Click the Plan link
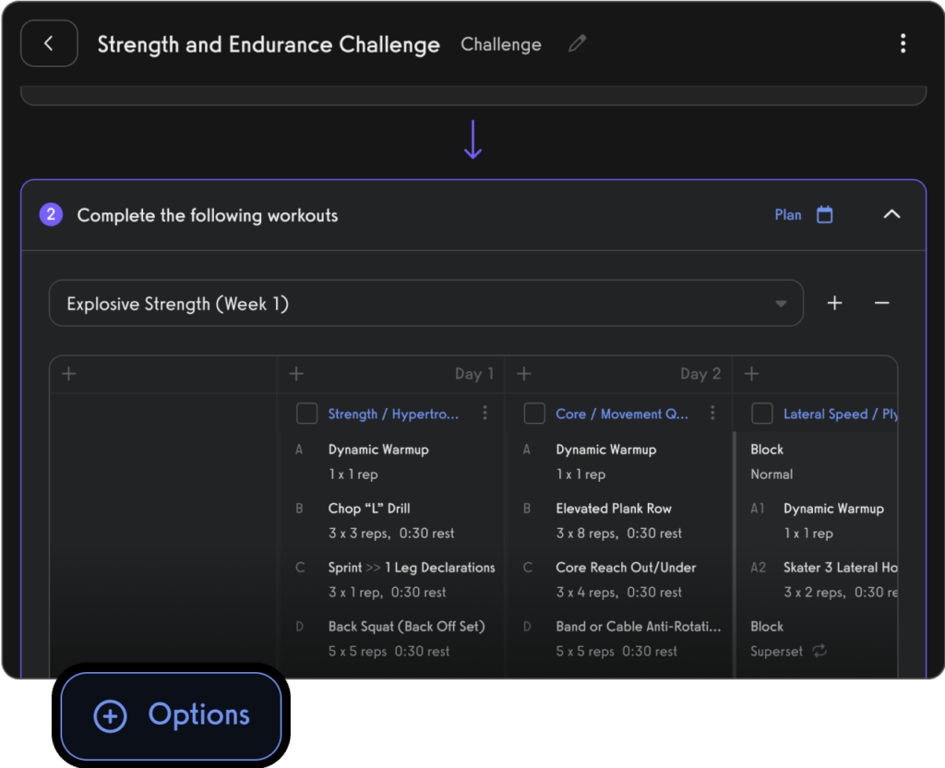The width and height of the screenshot is (945, 768). [x=789, y=215]
